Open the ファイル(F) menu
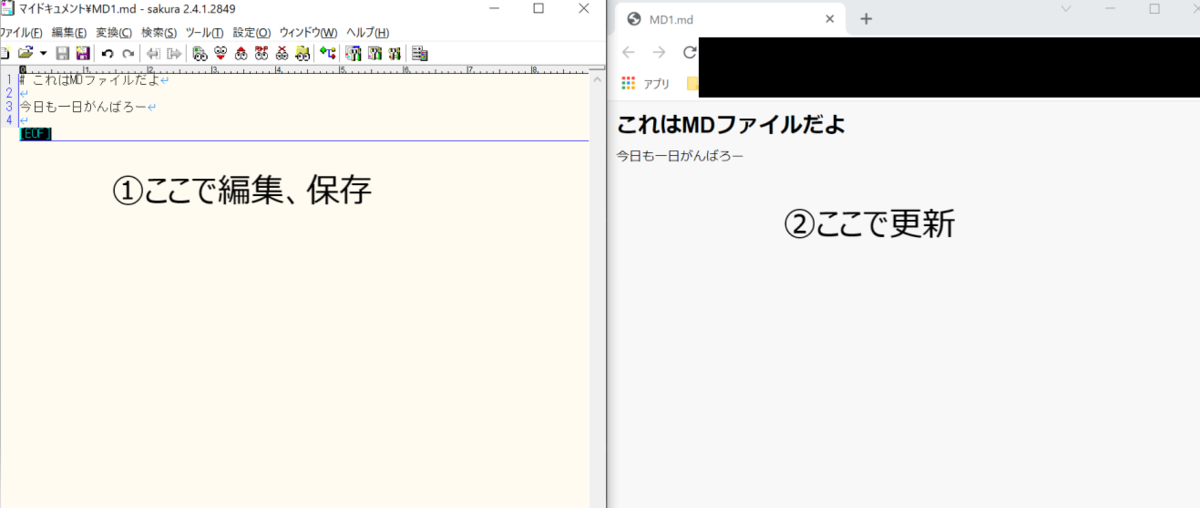The width and height of the screenshot is (1200, 508). point(21,33)
